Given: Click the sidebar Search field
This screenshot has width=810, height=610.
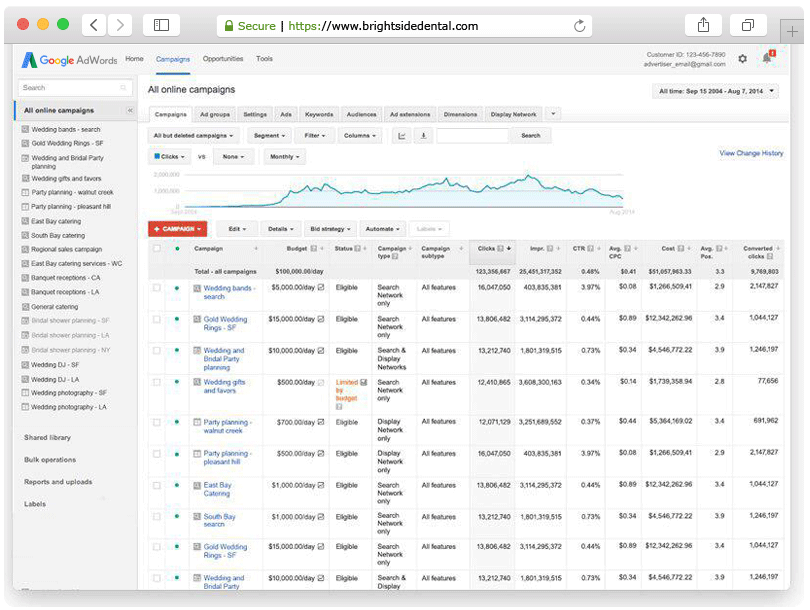Looking at the screenshot, I should [x=75, y=88].
